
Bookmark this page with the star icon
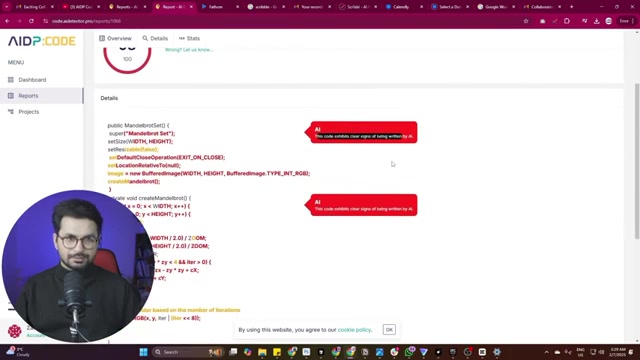point(526,21)
